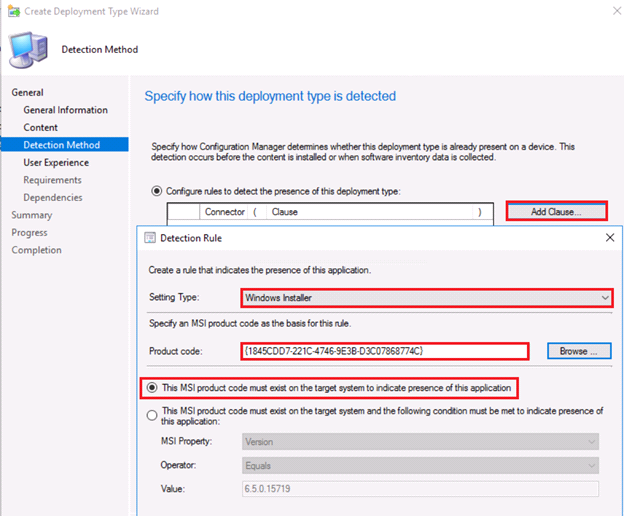This screenshot has width=624, height=516.
Task: Open the Requirements step in sidebar
Action: point(53,180)
